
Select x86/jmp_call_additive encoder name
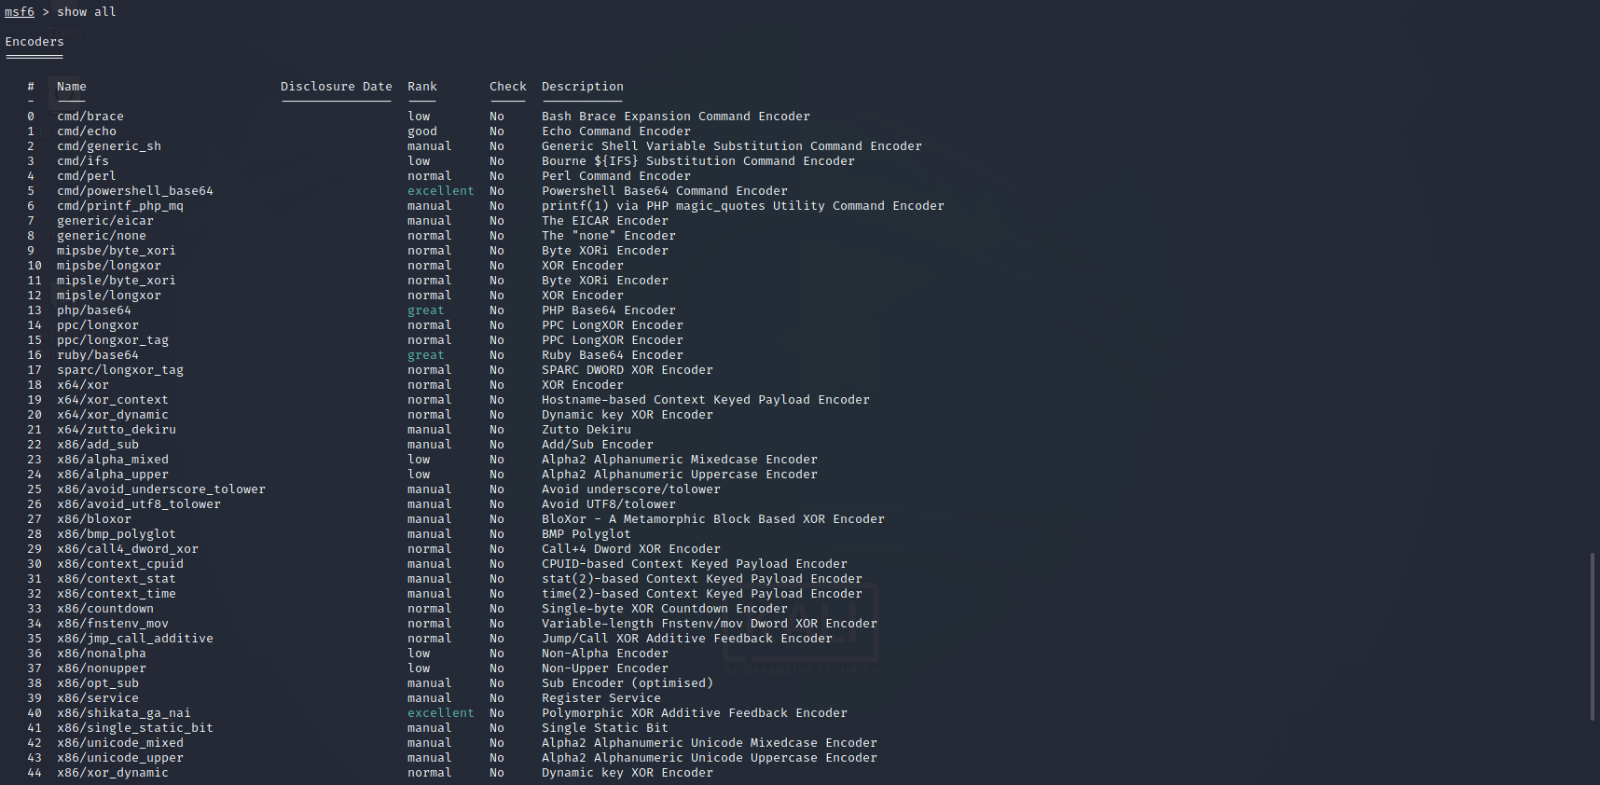[x=135, y=639]
